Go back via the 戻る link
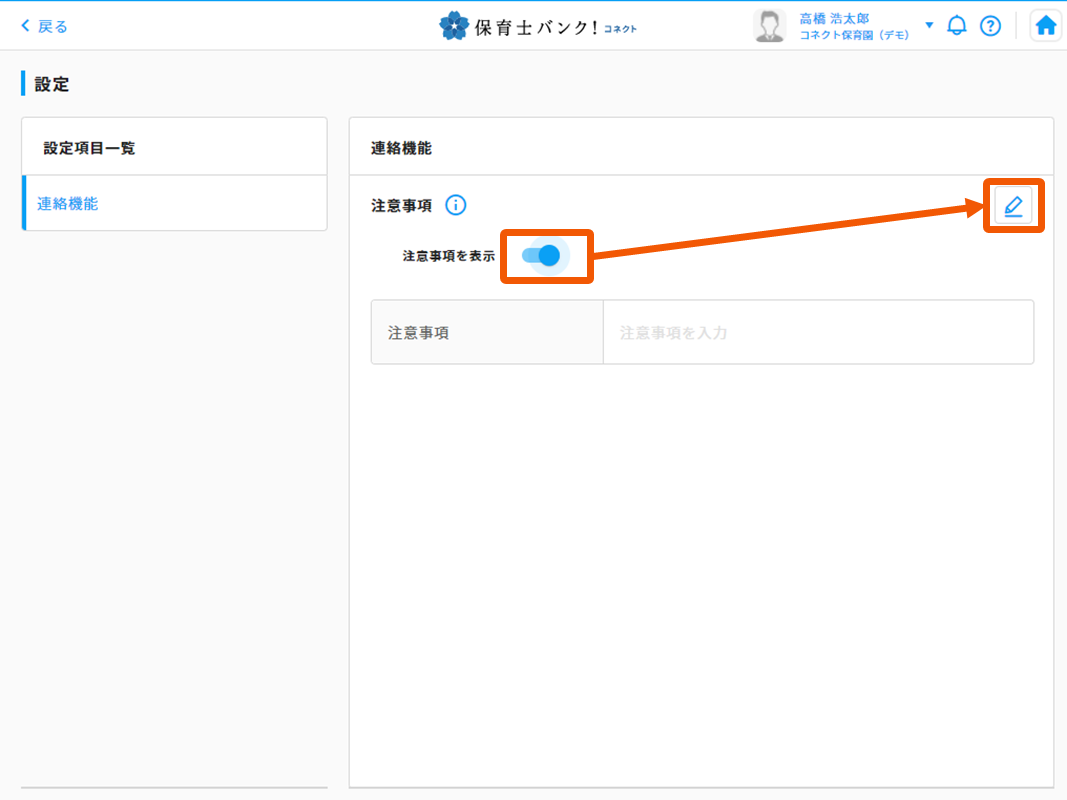This screenshot has height=800, width=1067. (x=53, y=26)
